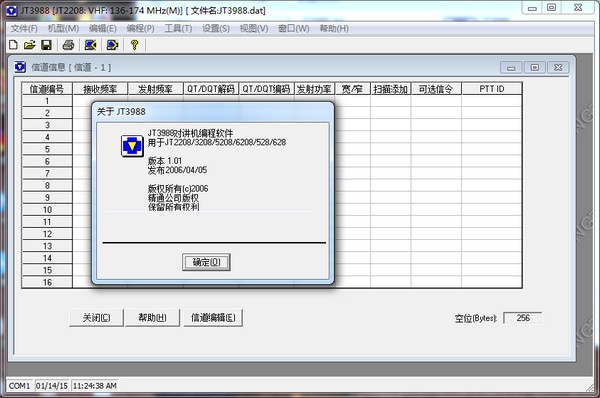Click the read-from-radio toolbar icon

pyautogui.click(x=90, y=45)
